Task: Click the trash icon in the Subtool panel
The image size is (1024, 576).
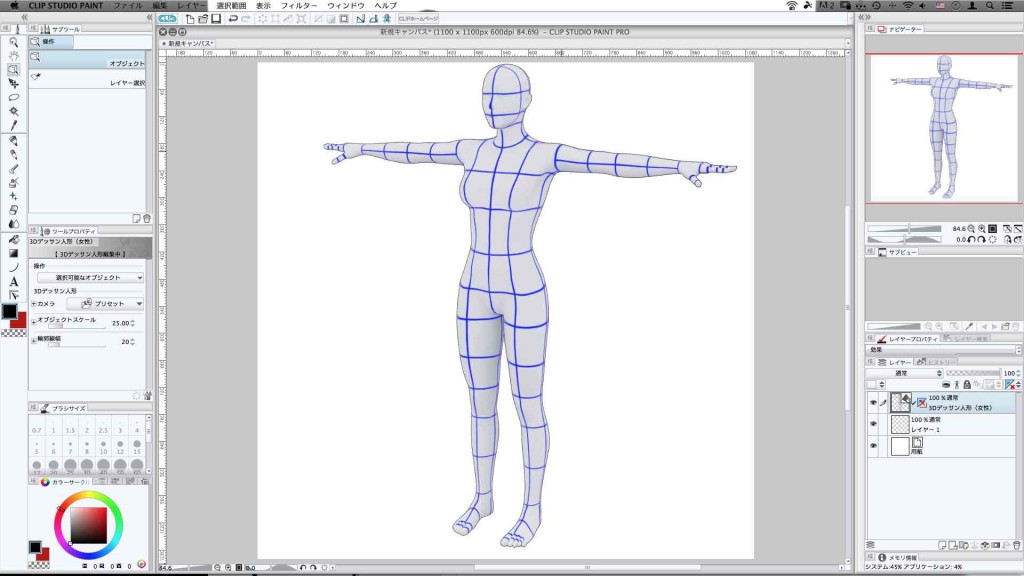Action: click(x=146, y=216)
